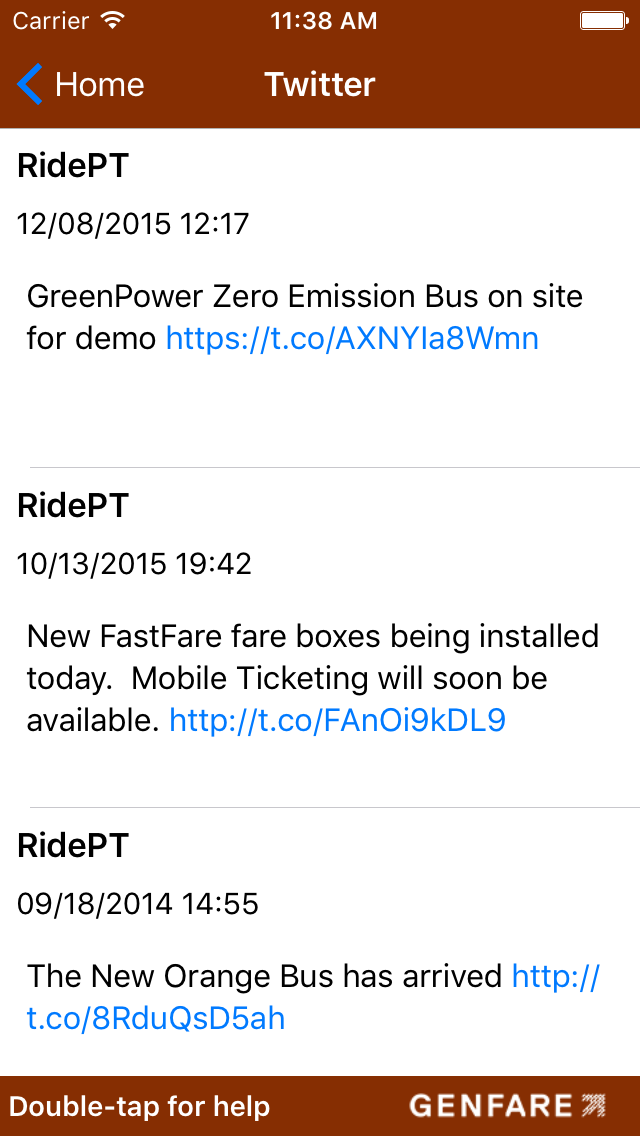The image size is (640, 1136).
Task: Tap the battery icon in status bar
Action: (x=601, y=19)
